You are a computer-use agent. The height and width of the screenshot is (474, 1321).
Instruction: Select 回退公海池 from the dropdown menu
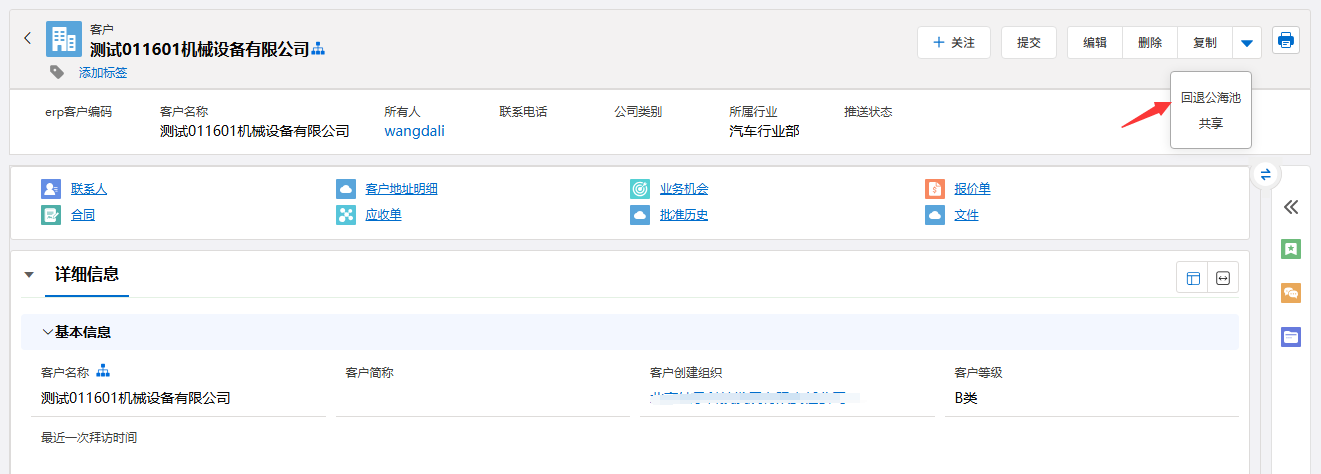pos(1210,98)
